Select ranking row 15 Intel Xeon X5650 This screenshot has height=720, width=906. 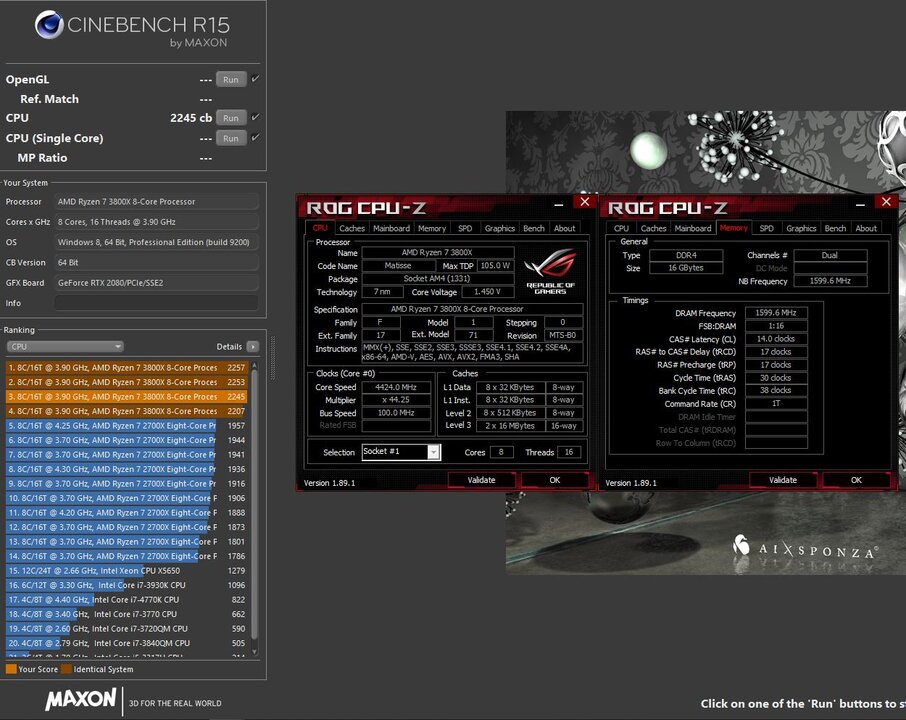(127, 570)
